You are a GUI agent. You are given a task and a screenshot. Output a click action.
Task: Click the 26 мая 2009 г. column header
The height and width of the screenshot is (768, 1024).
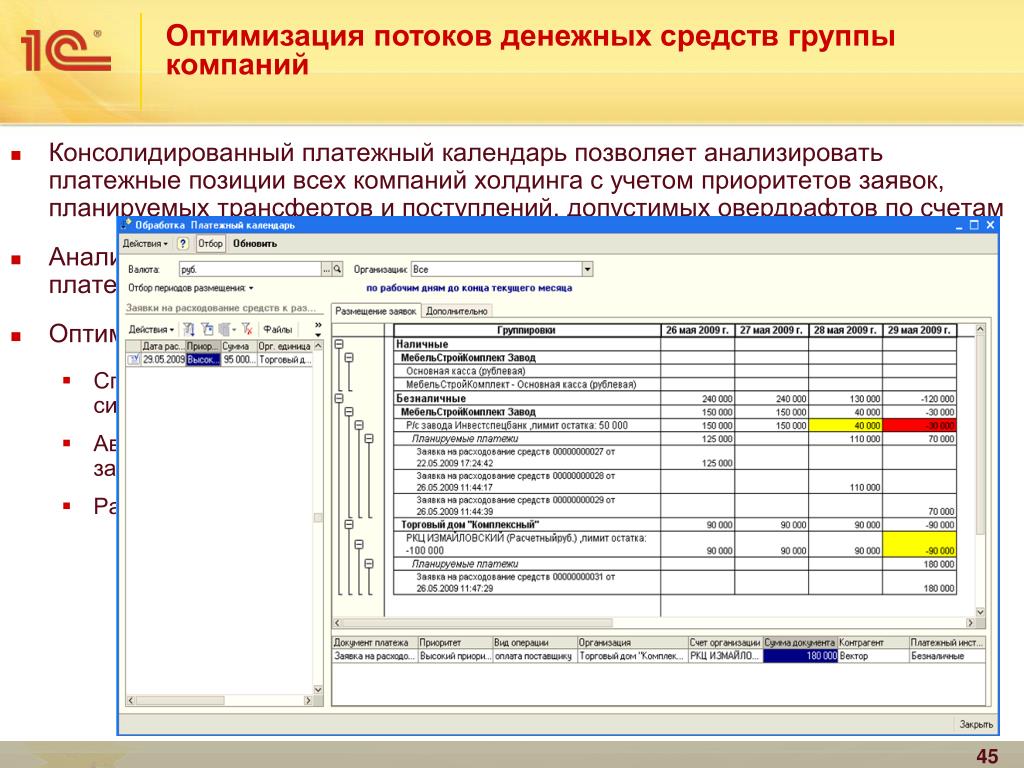pyautogui.click(x=697, y=330)
